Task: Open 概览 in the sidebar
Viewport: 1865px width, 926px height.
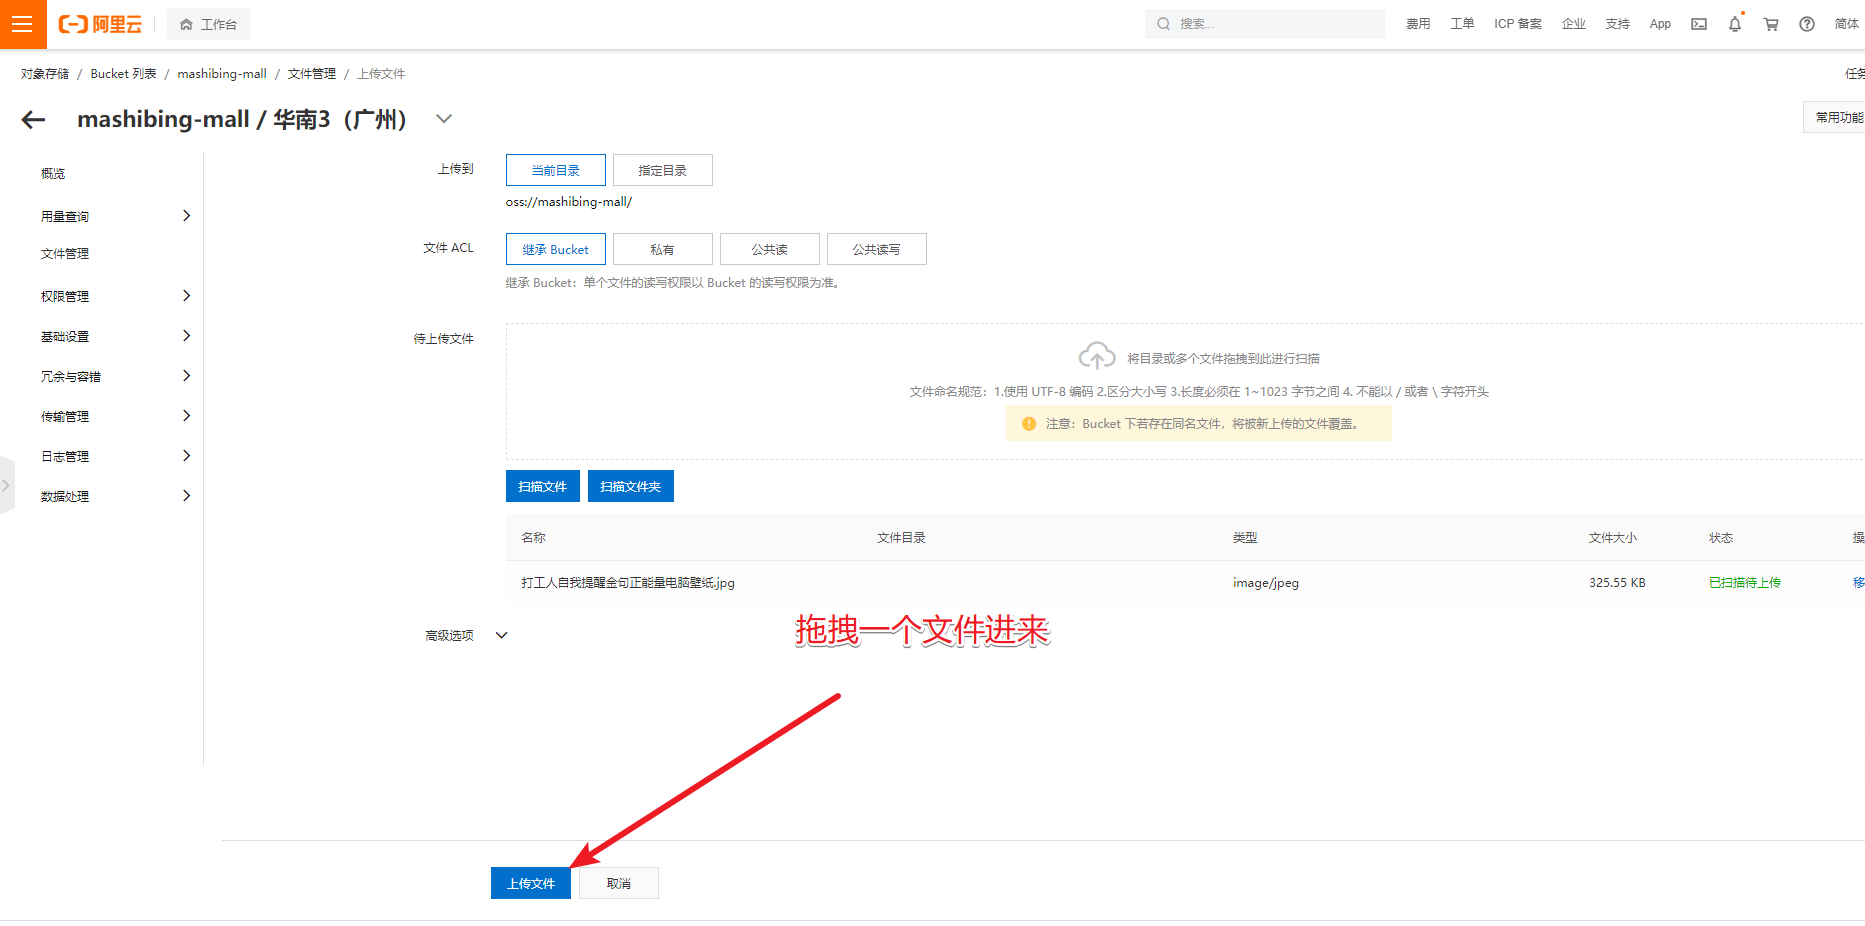Action: point(53,174)
